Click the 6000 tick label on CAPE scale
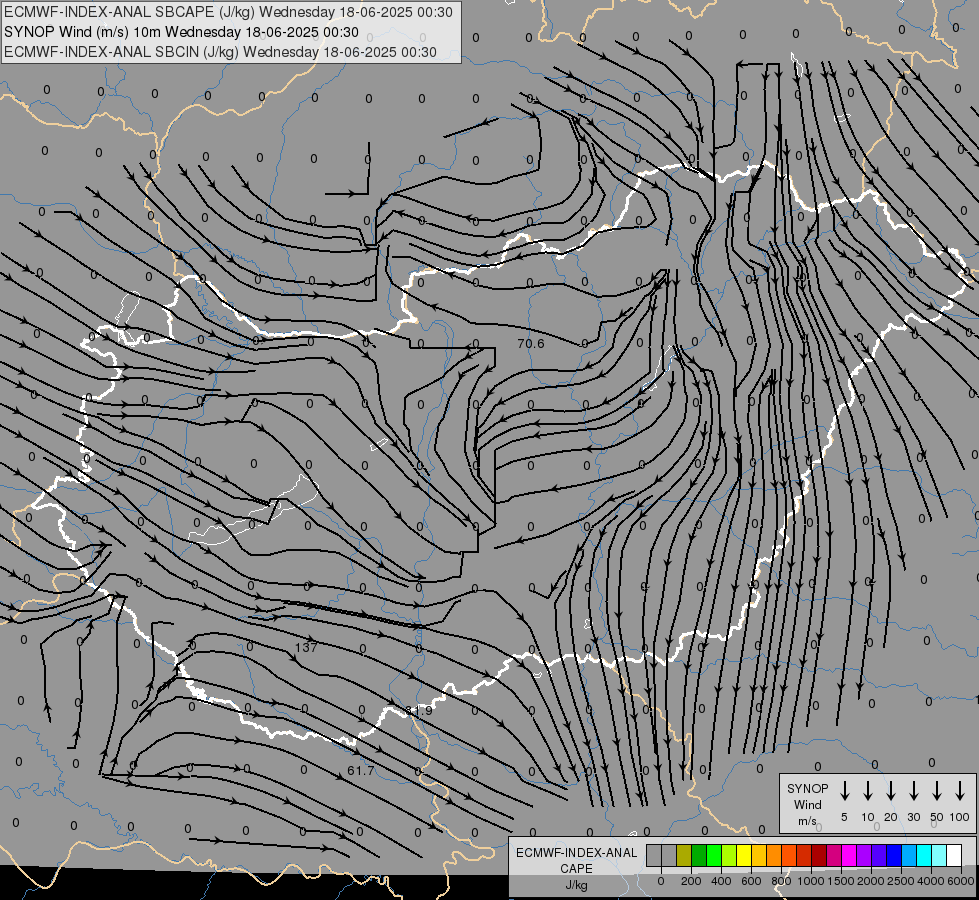979x900 pixels. (x=961, y=881)
